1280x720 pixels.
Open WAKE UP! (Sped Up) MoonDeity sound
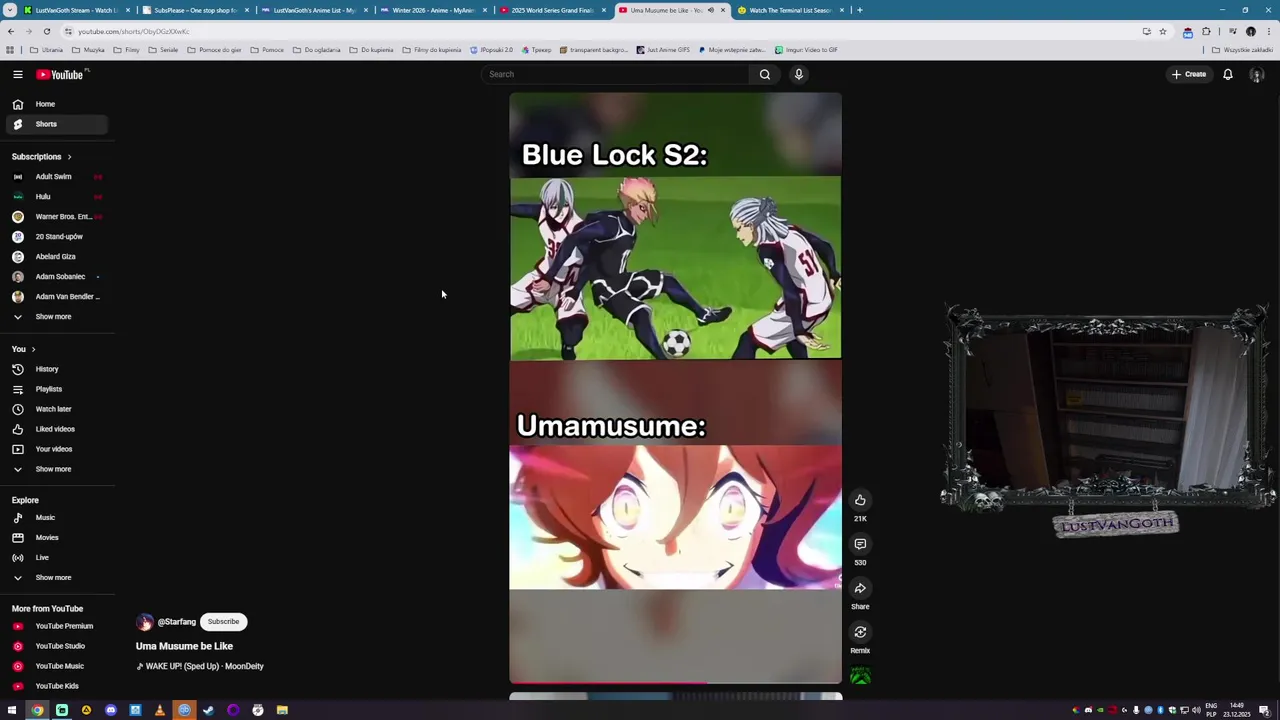coord(200,666)
